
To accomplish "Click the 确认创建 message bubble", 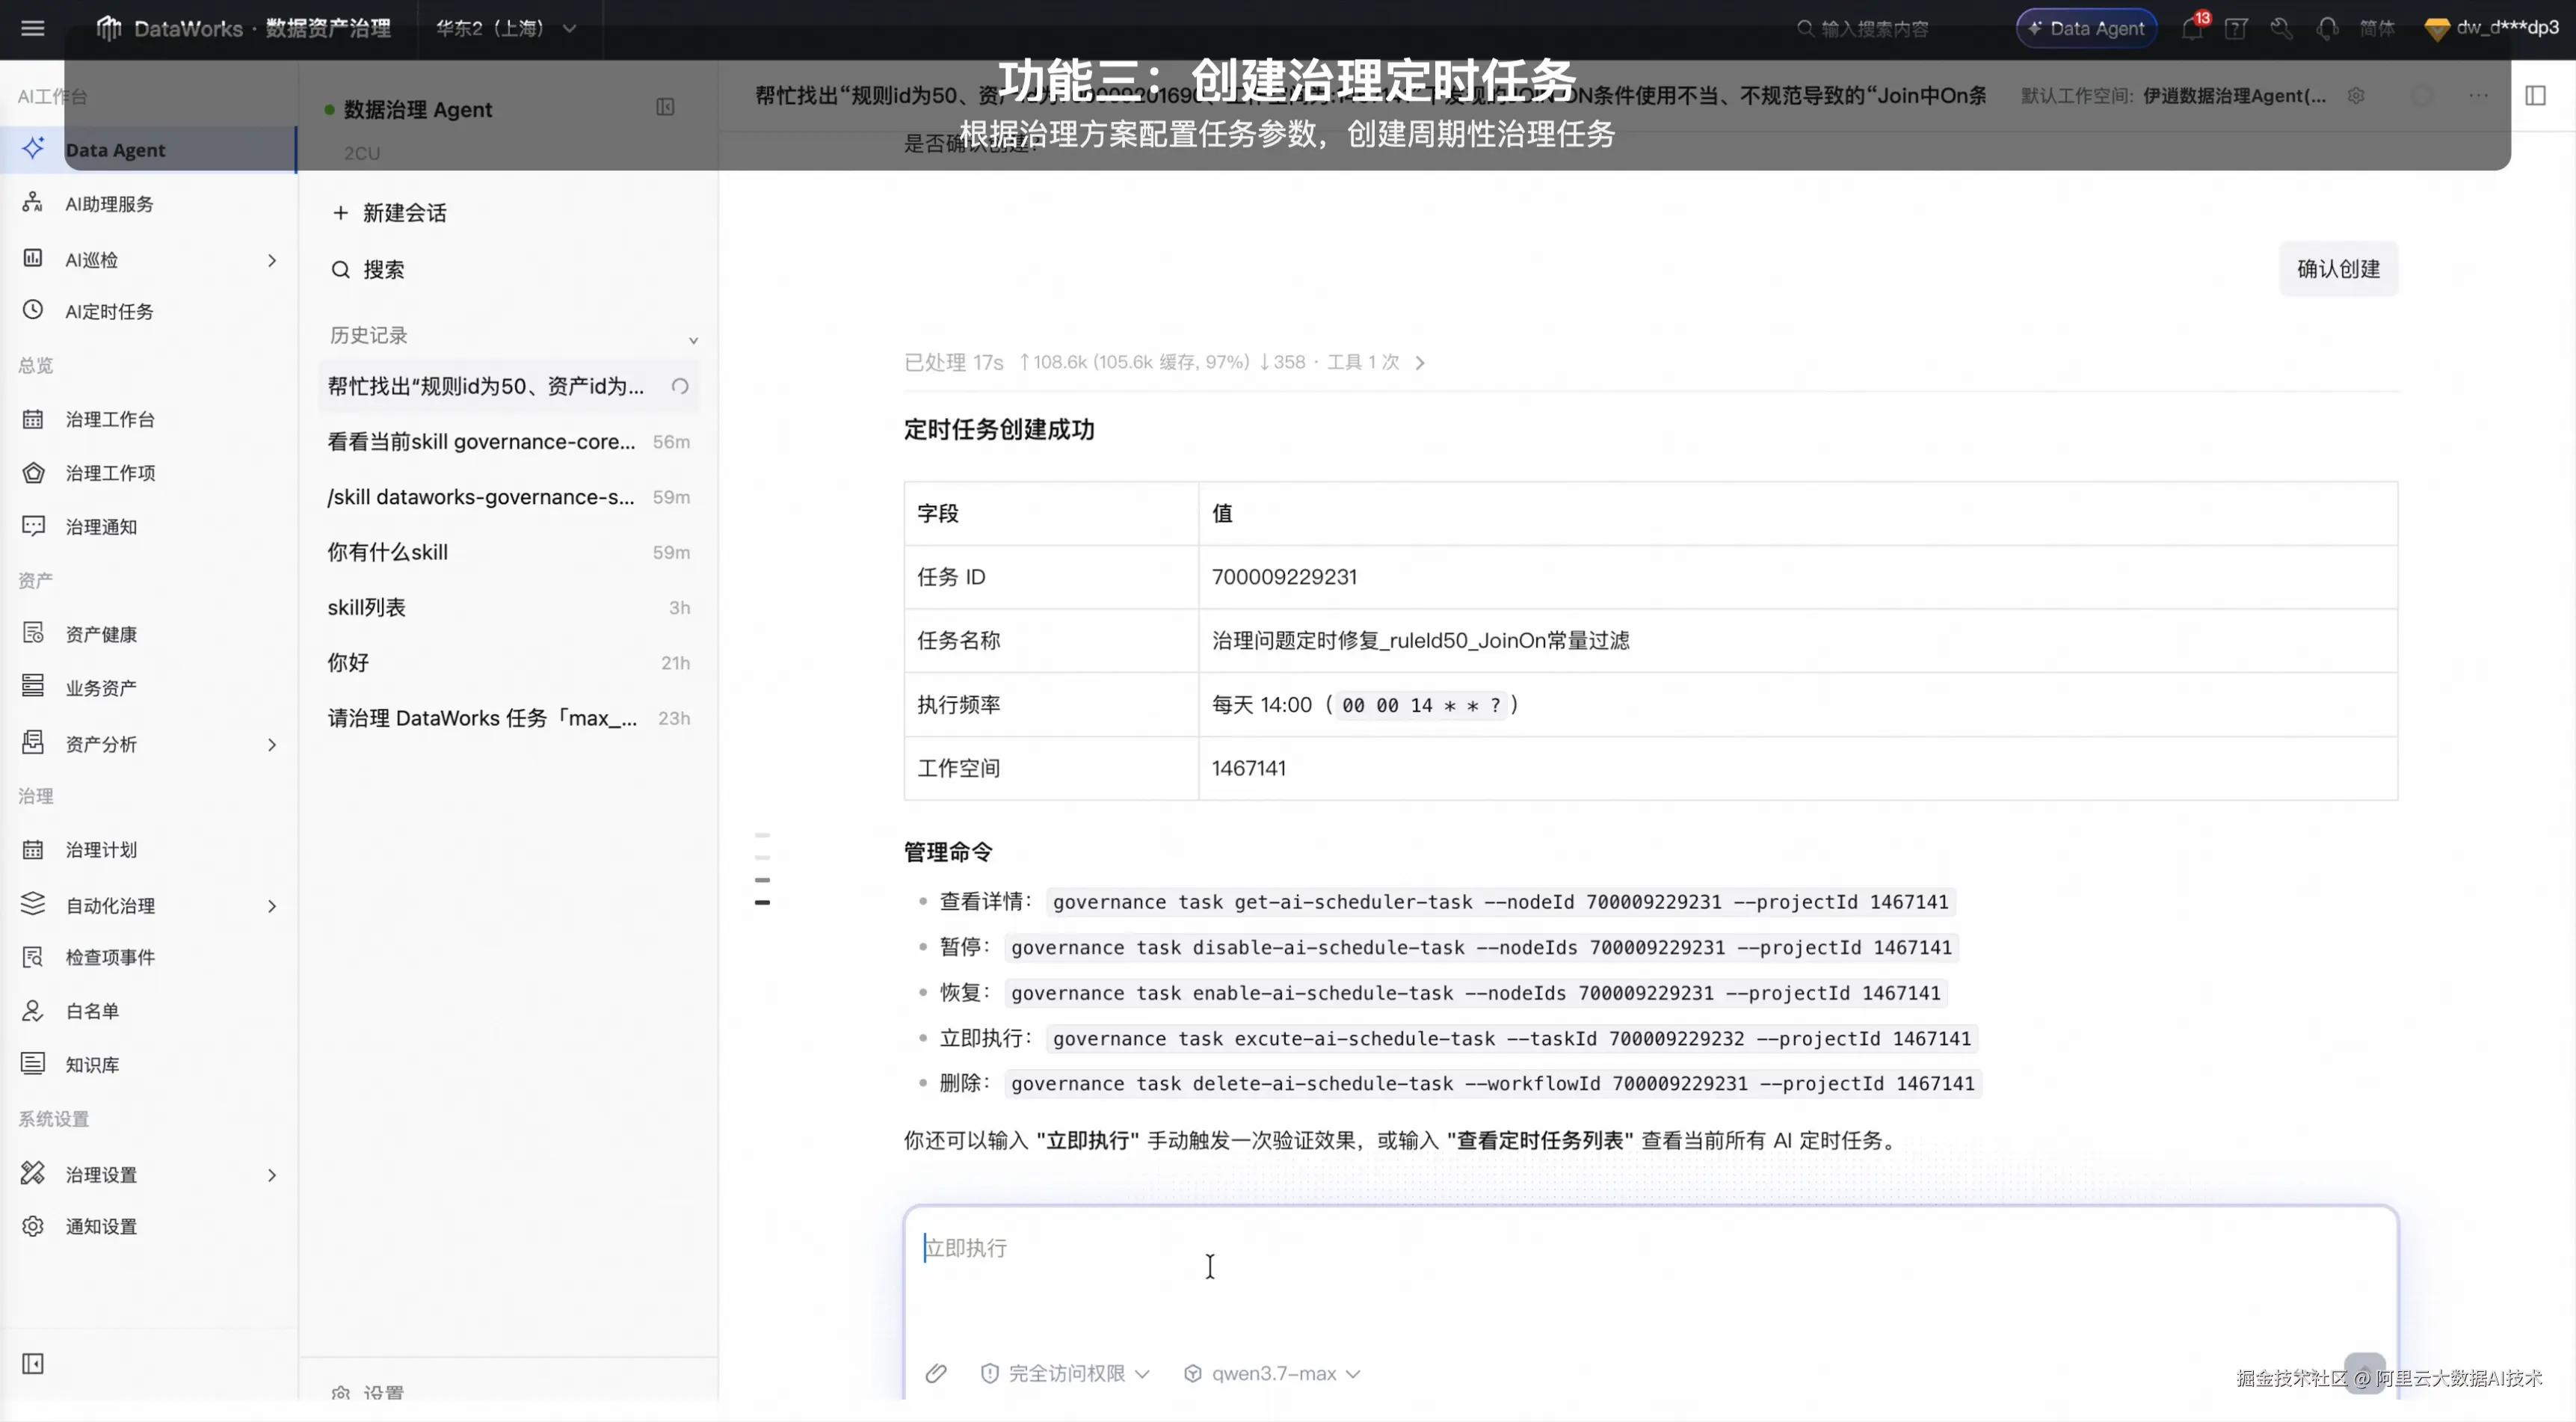I will tap(2338, 269).
